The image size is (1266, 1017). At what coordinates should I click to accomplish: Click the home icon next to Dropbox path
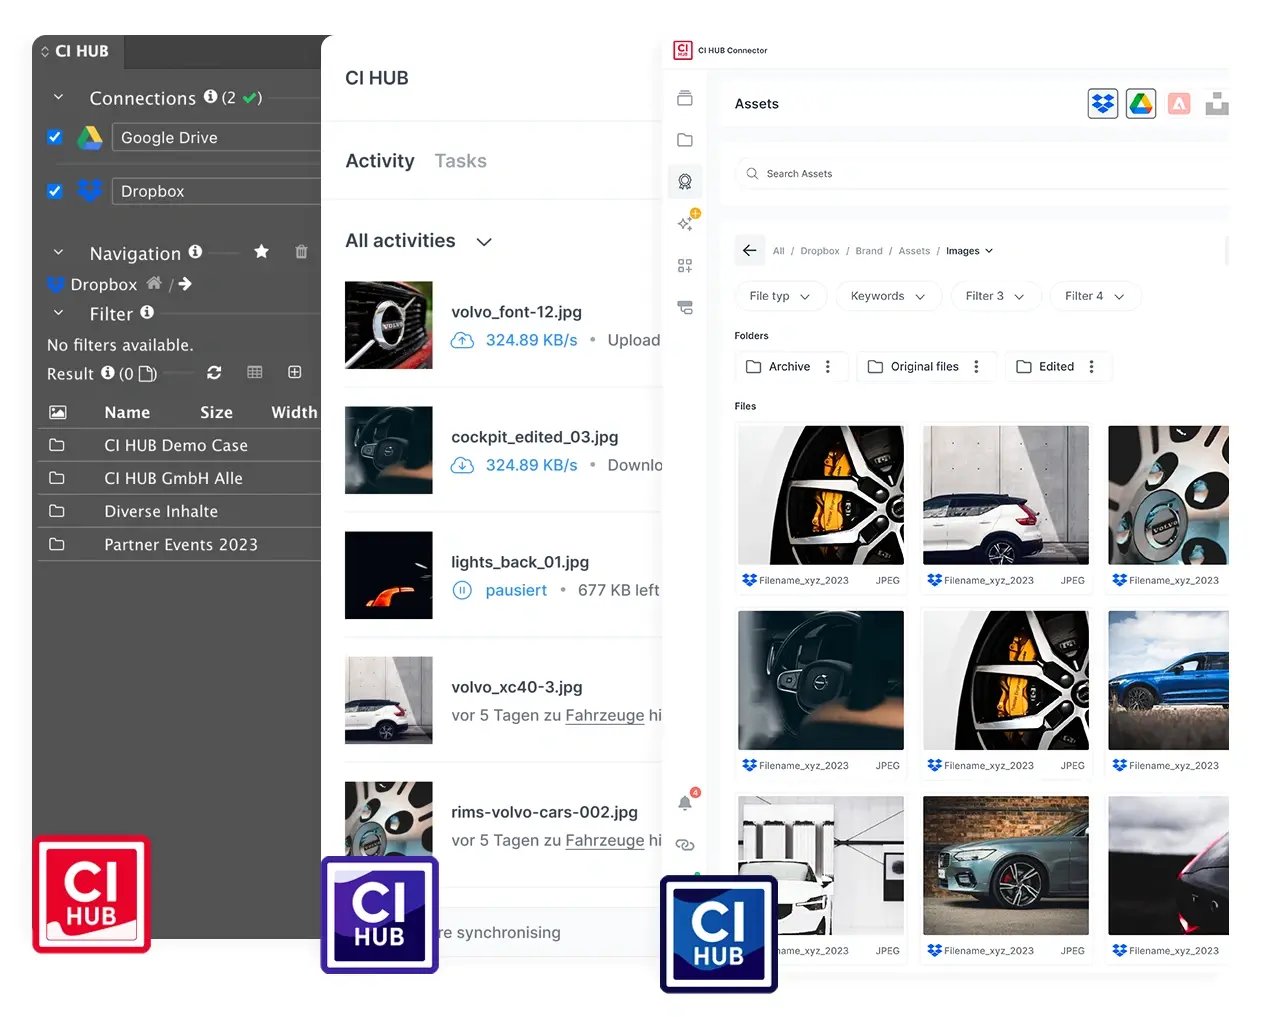coord(154,283)
